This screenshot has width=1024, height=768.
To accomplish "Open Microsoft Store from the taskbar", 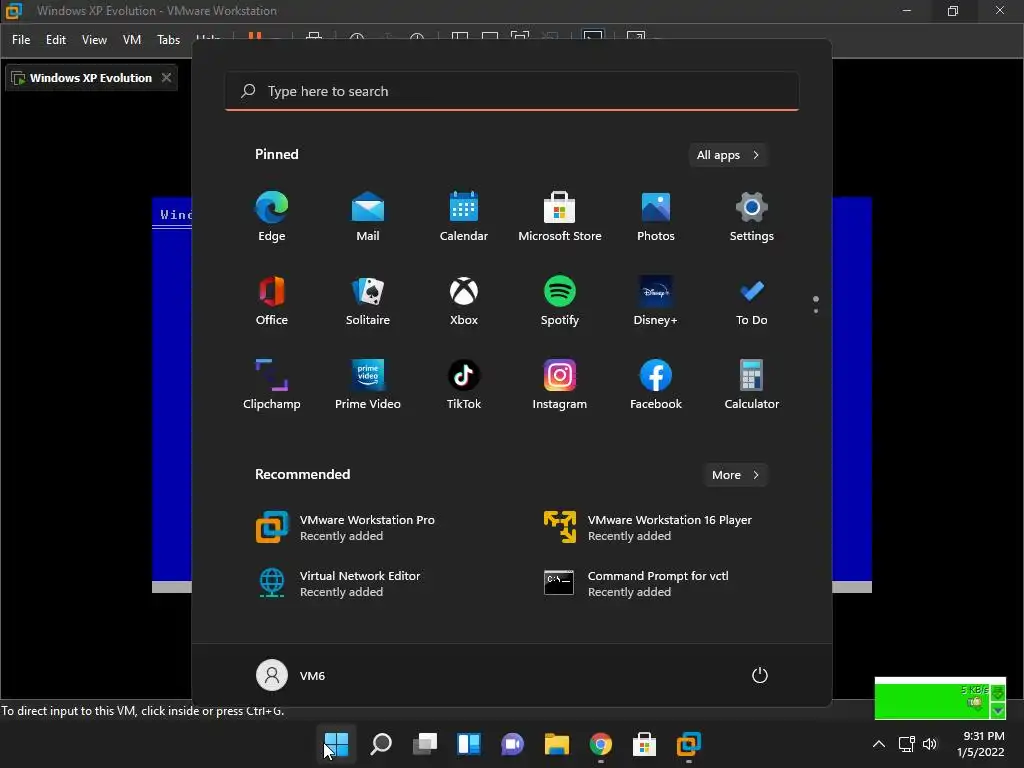I will 645,744.
